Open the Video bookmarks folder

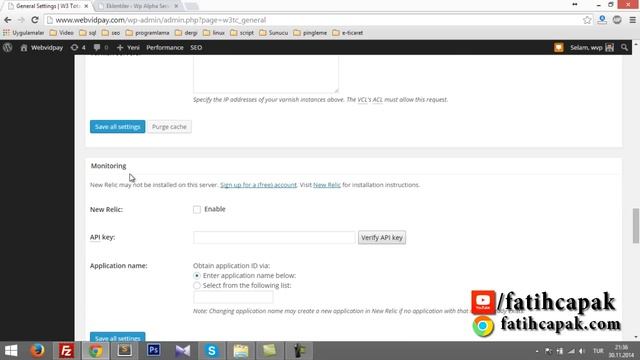point(61,33)
